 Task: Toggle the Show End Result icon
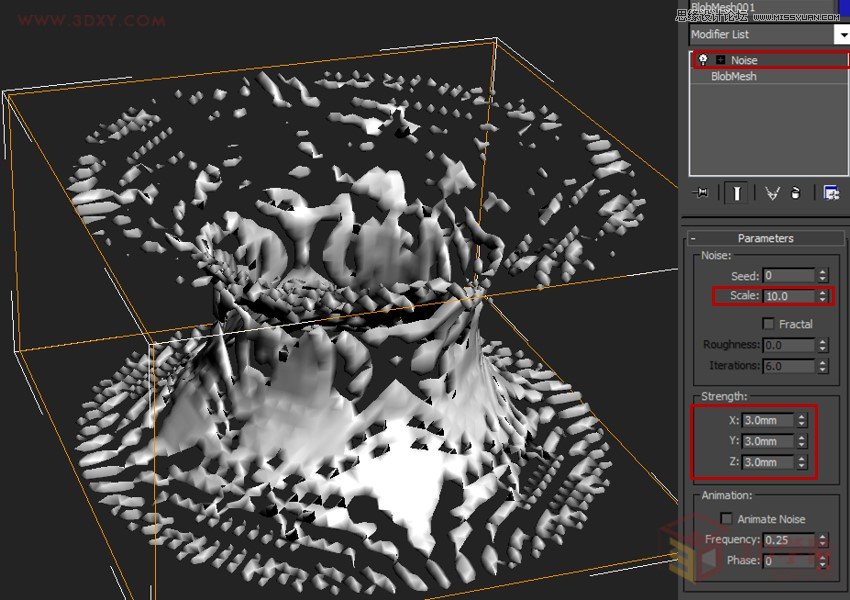(735, 193)
